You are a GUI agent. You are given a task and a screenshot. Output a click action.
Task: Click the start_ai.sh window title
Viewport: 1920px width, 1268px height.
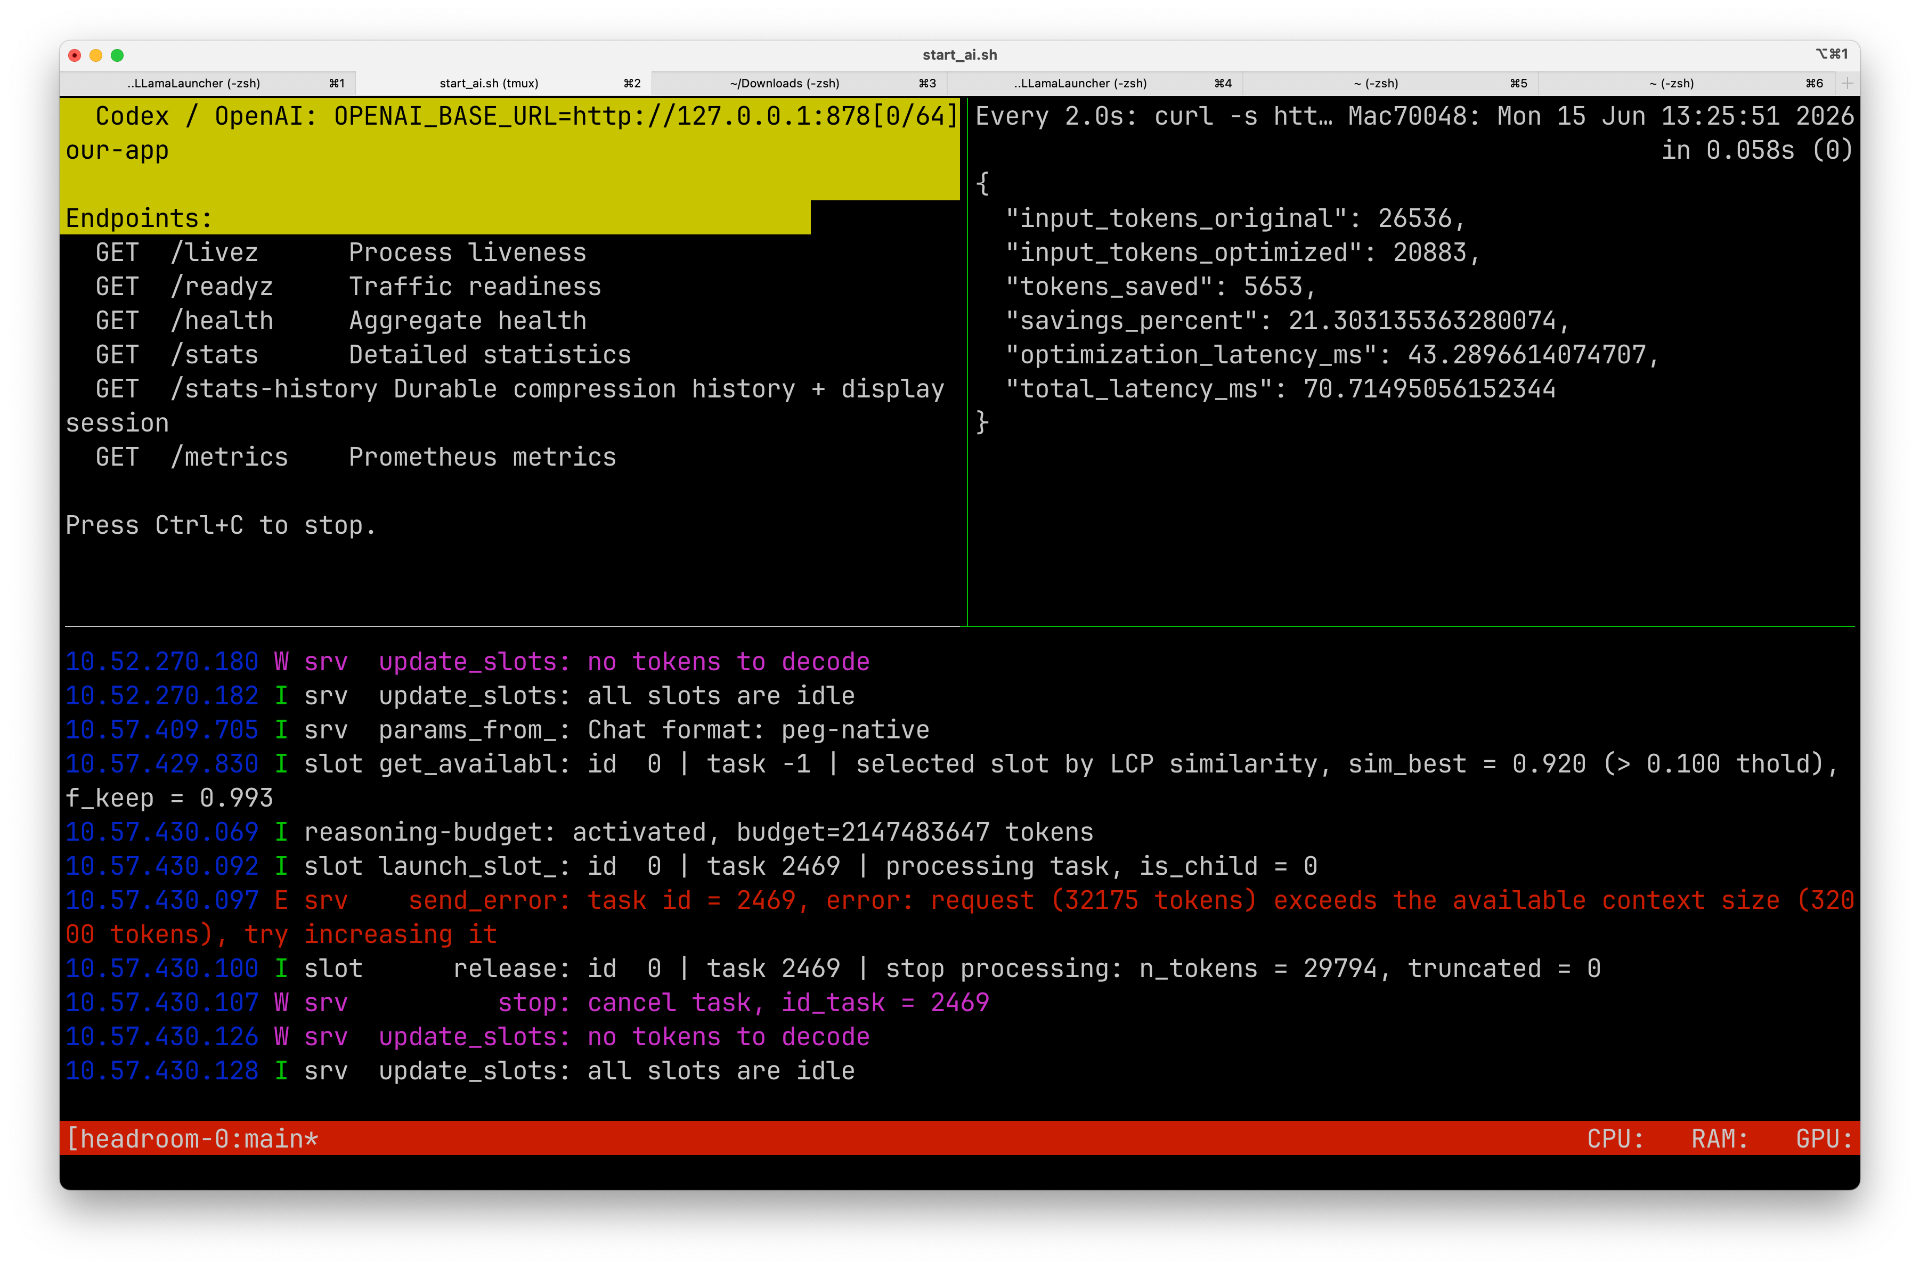(959, 55)
